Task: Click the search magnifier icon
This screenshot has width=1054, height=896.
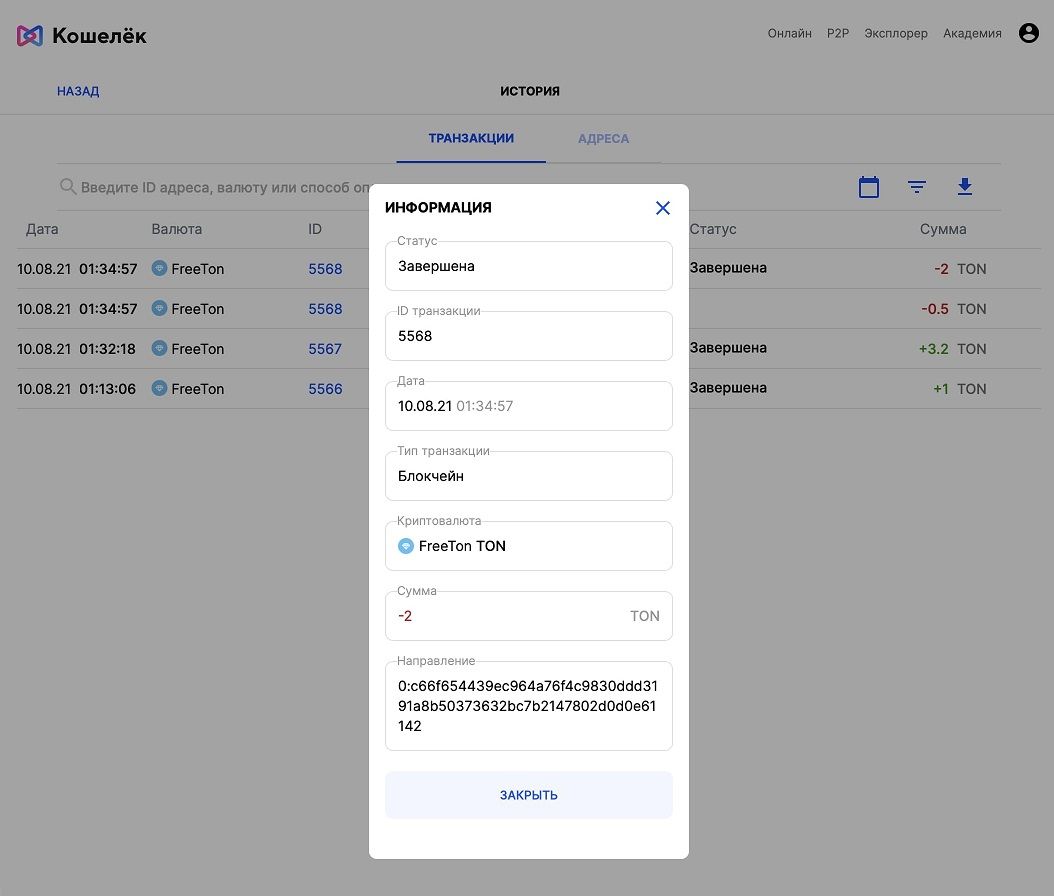Action: click(68, 186)
